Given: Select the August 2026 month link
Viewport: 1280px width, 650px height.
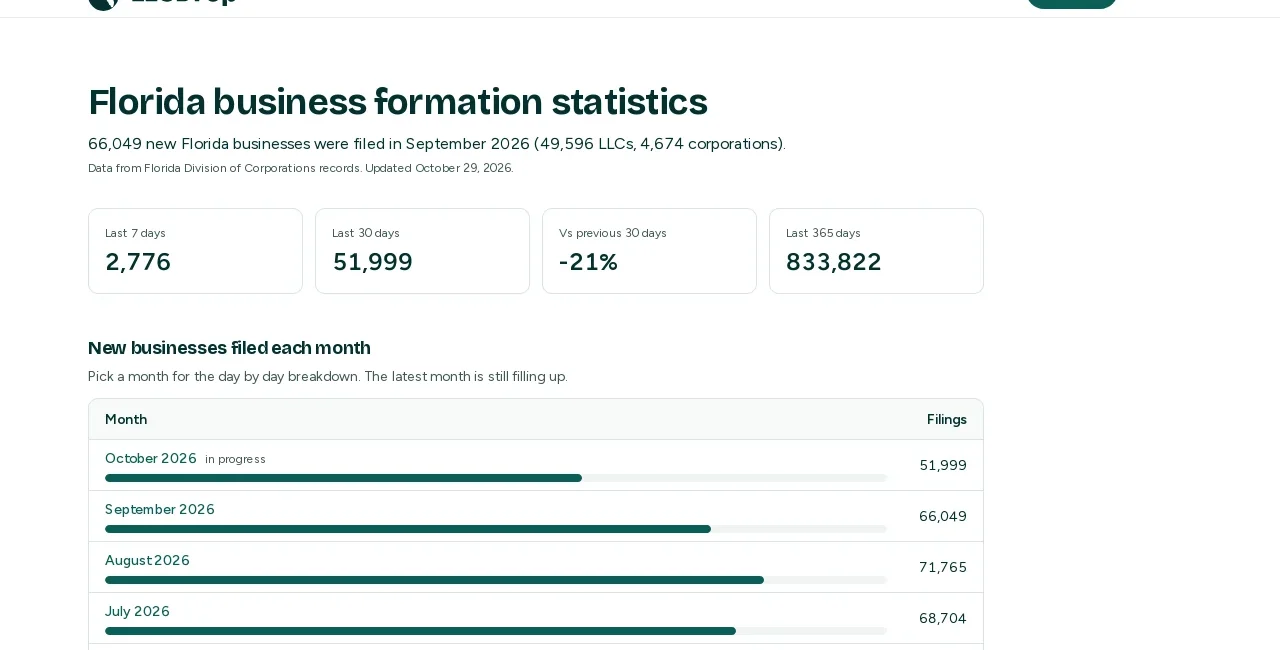Looking at the screenshot, I should click(x=147, y=561).
